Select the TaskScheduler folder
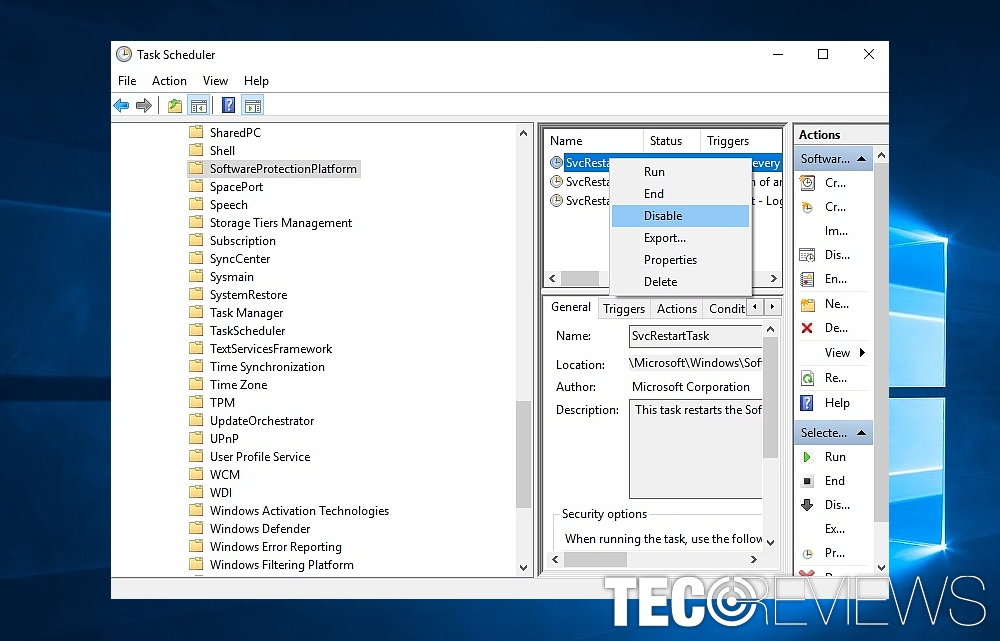Screen dimensions: 1000x641 pyautogui.click(x=247, y=331)
